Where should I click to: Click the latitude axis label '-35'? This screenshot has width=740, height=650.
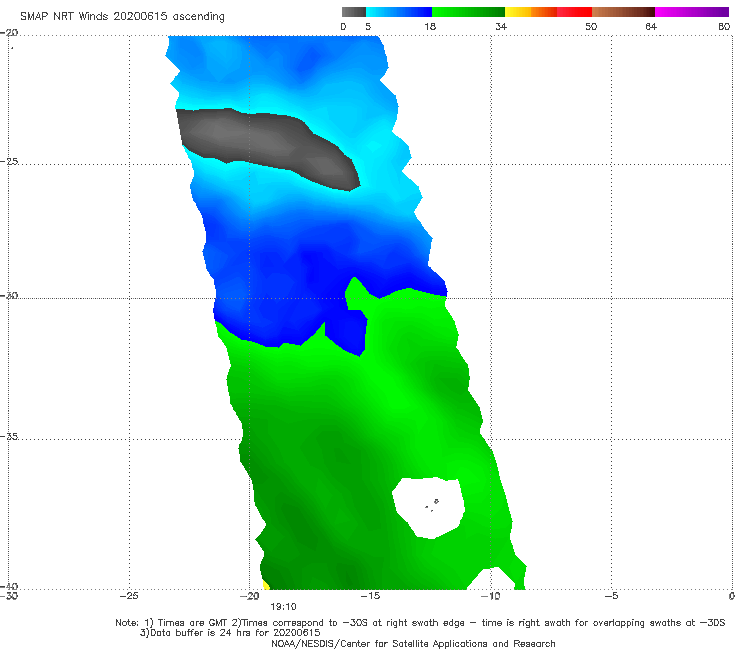coord(9,437)
